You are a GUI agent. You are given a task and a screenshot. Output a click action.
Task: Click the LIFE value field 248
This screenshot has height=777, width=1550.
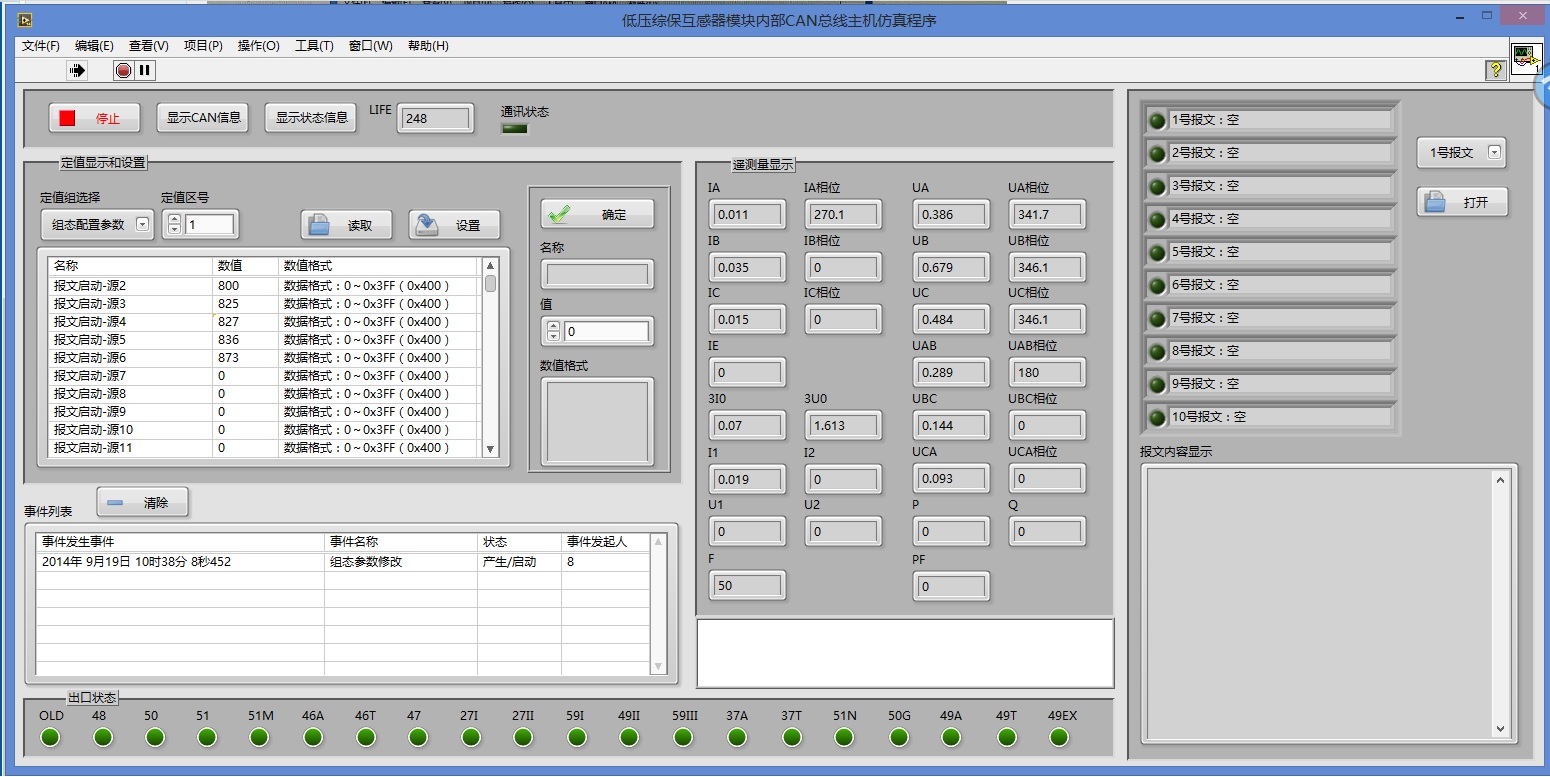tap(436, 119)
